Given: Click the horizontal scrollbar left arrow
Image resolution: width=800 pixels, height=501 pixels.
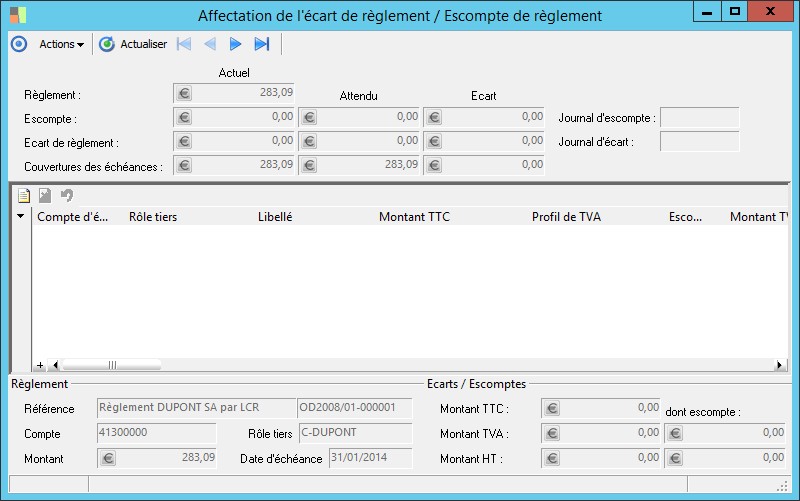Looking at the screenshot, I should (x=55, y=365).
